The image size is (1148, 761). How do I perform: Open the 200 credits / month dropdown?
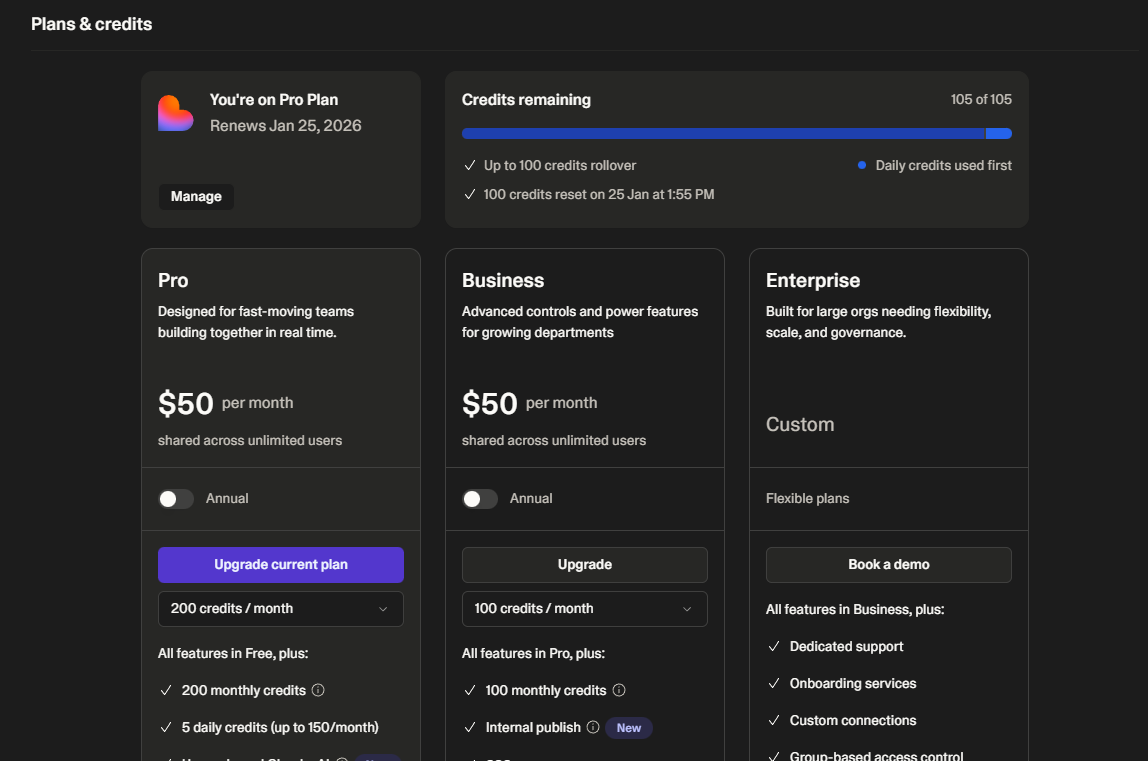280,609
